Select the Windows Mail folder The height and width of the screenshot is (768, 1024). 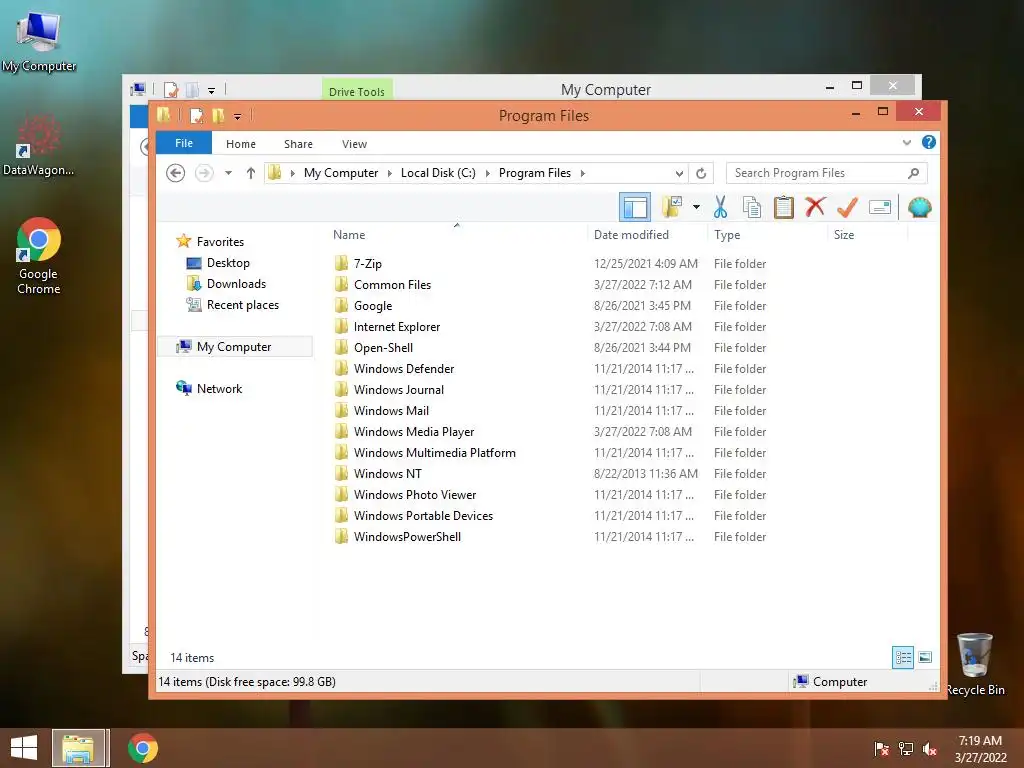click(391, 411)
